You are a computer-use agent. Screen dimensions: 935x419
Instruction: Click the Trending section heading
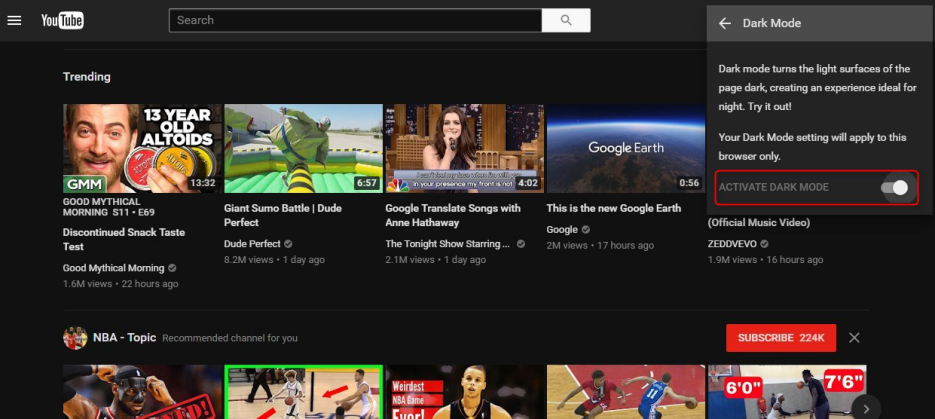(x=86, y=76)
